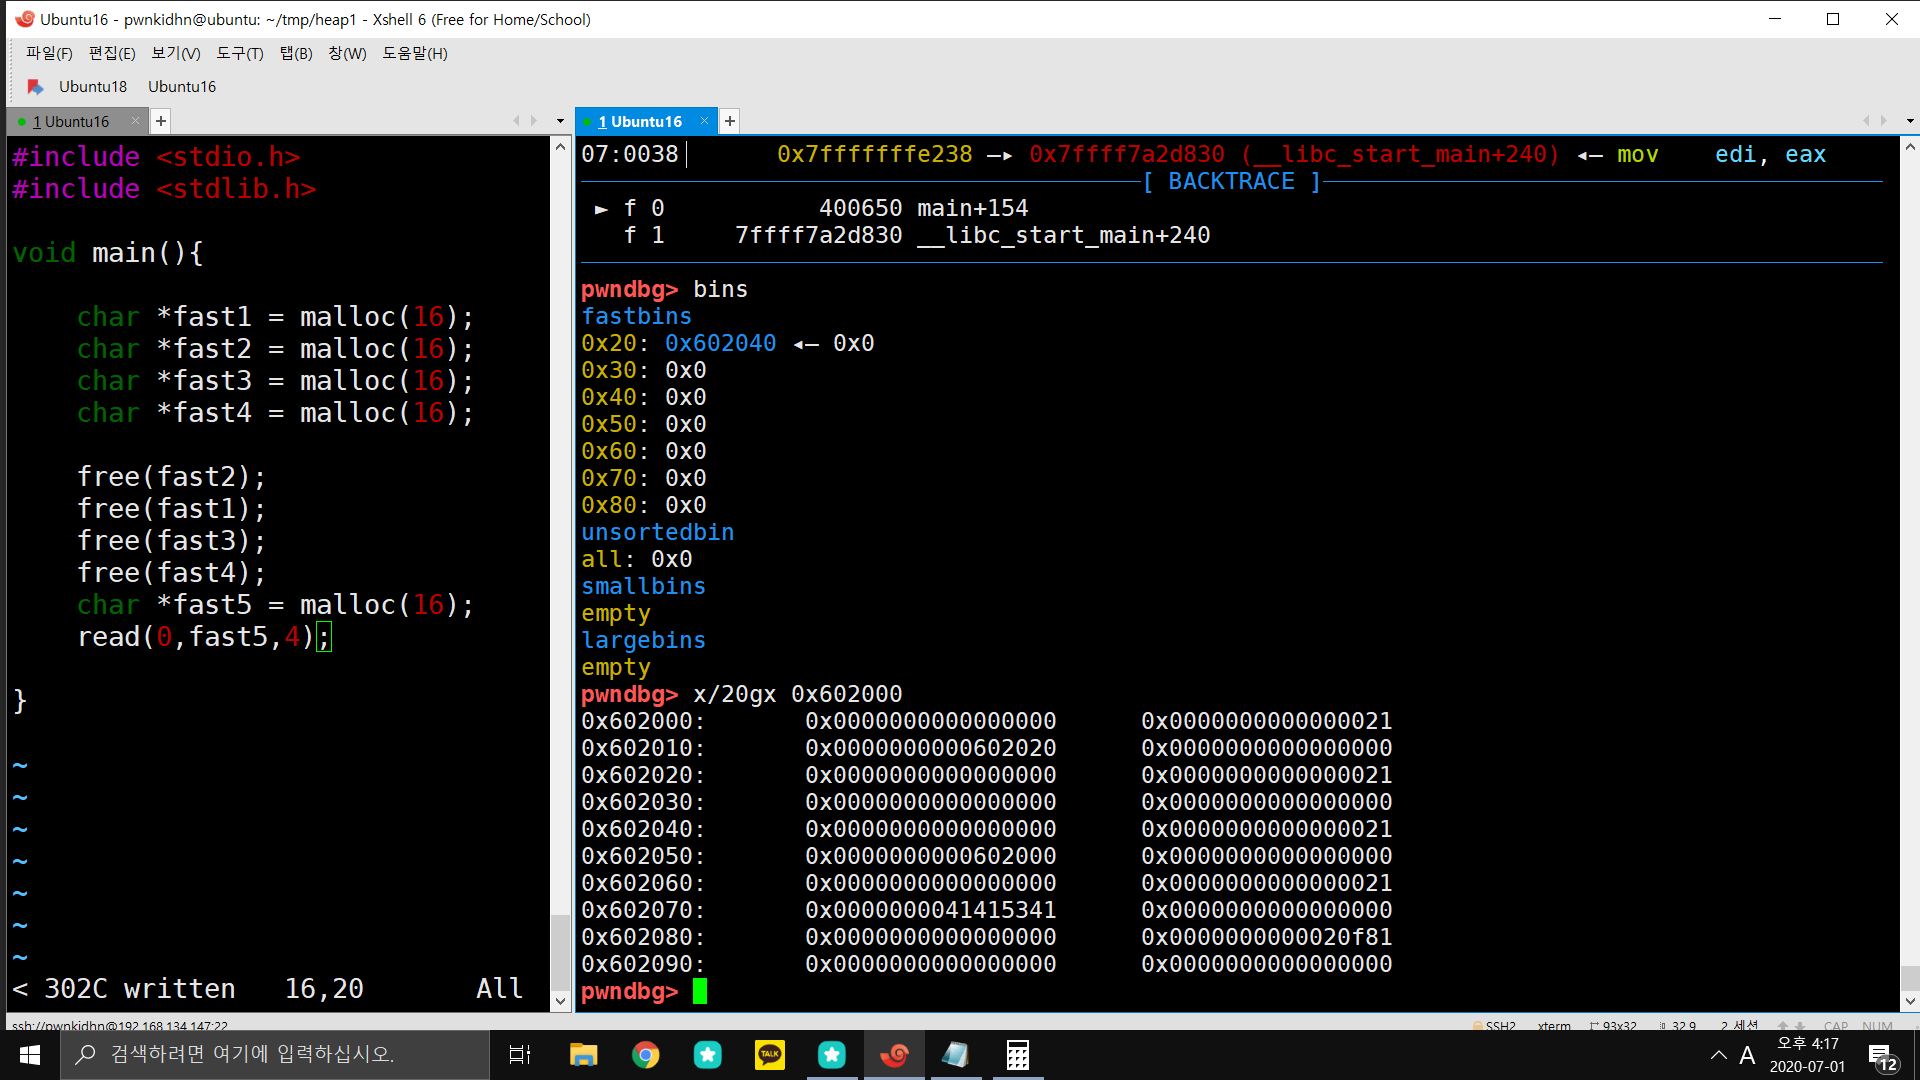
Task: Click the NUM lock status indicator
Action: (x=1877, y=1026)
